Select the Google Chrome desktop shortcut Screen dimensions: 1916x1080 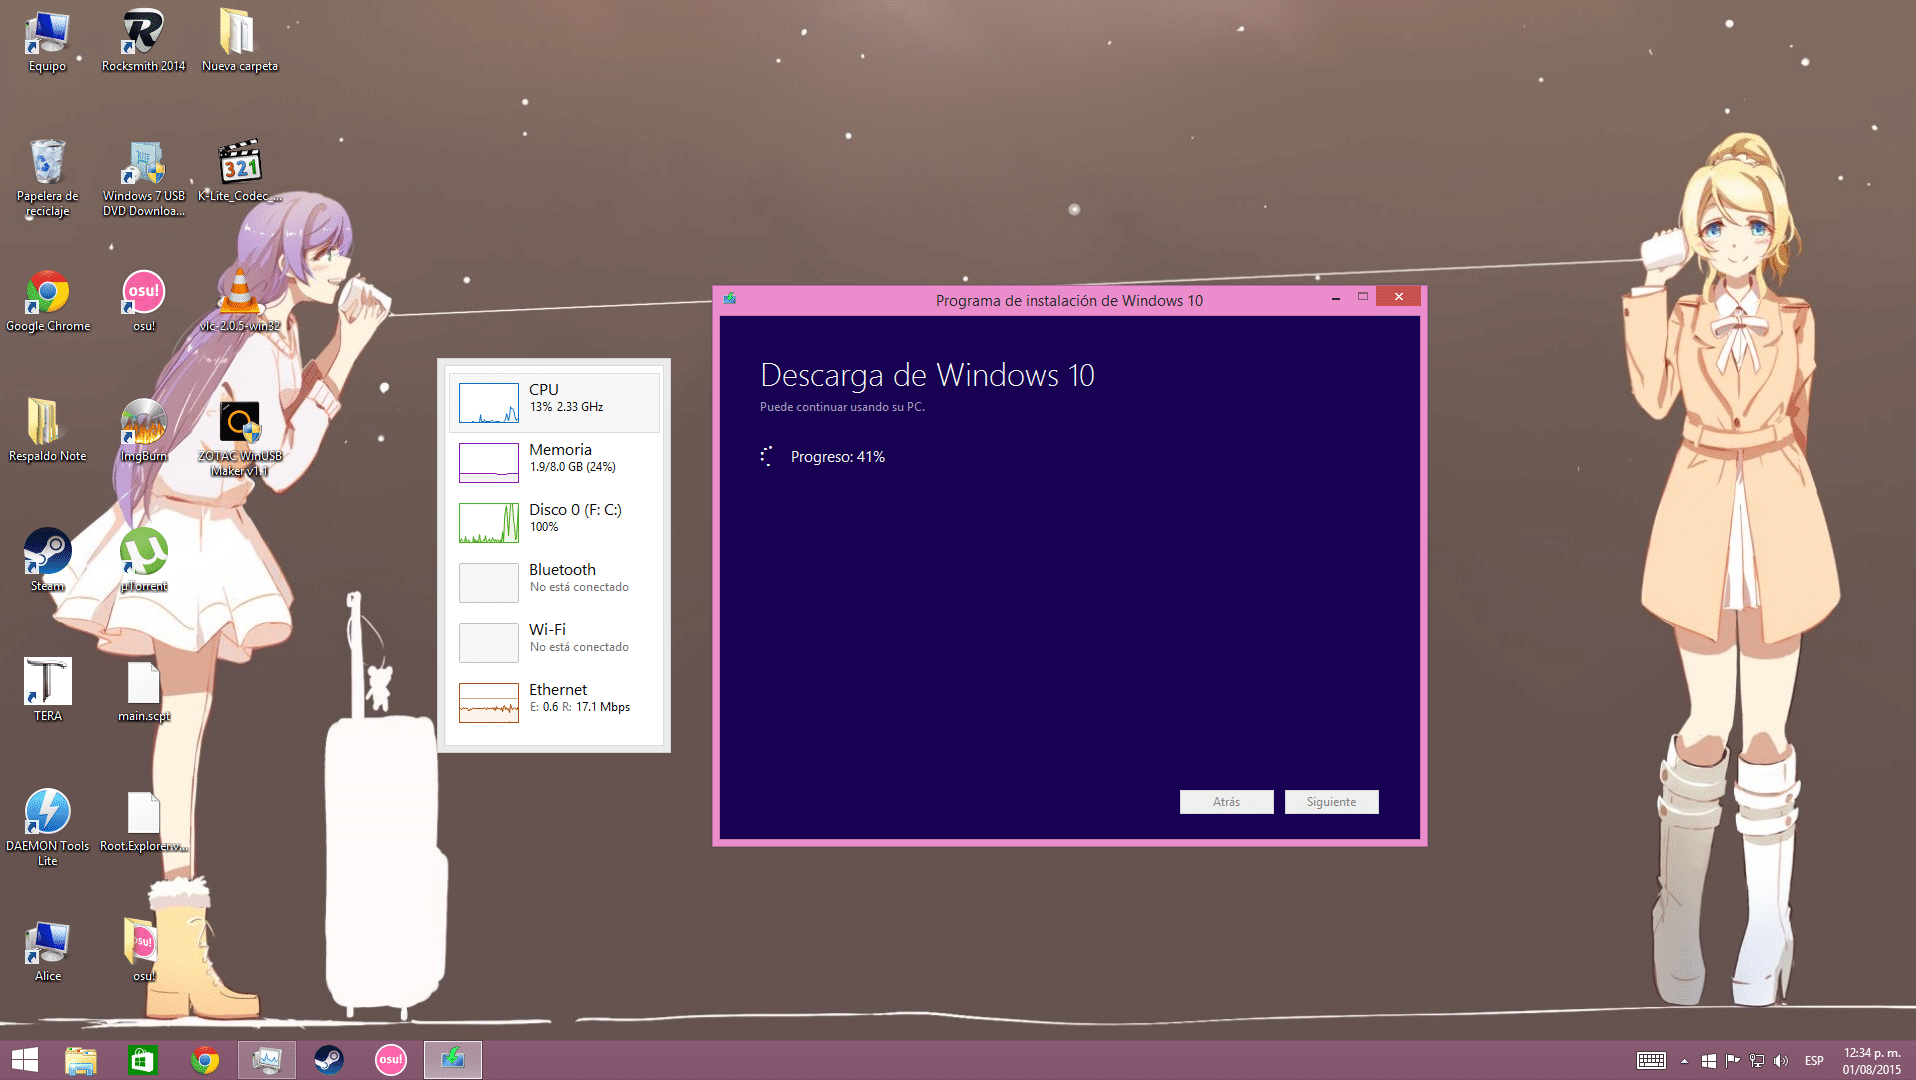coord(47,301)
